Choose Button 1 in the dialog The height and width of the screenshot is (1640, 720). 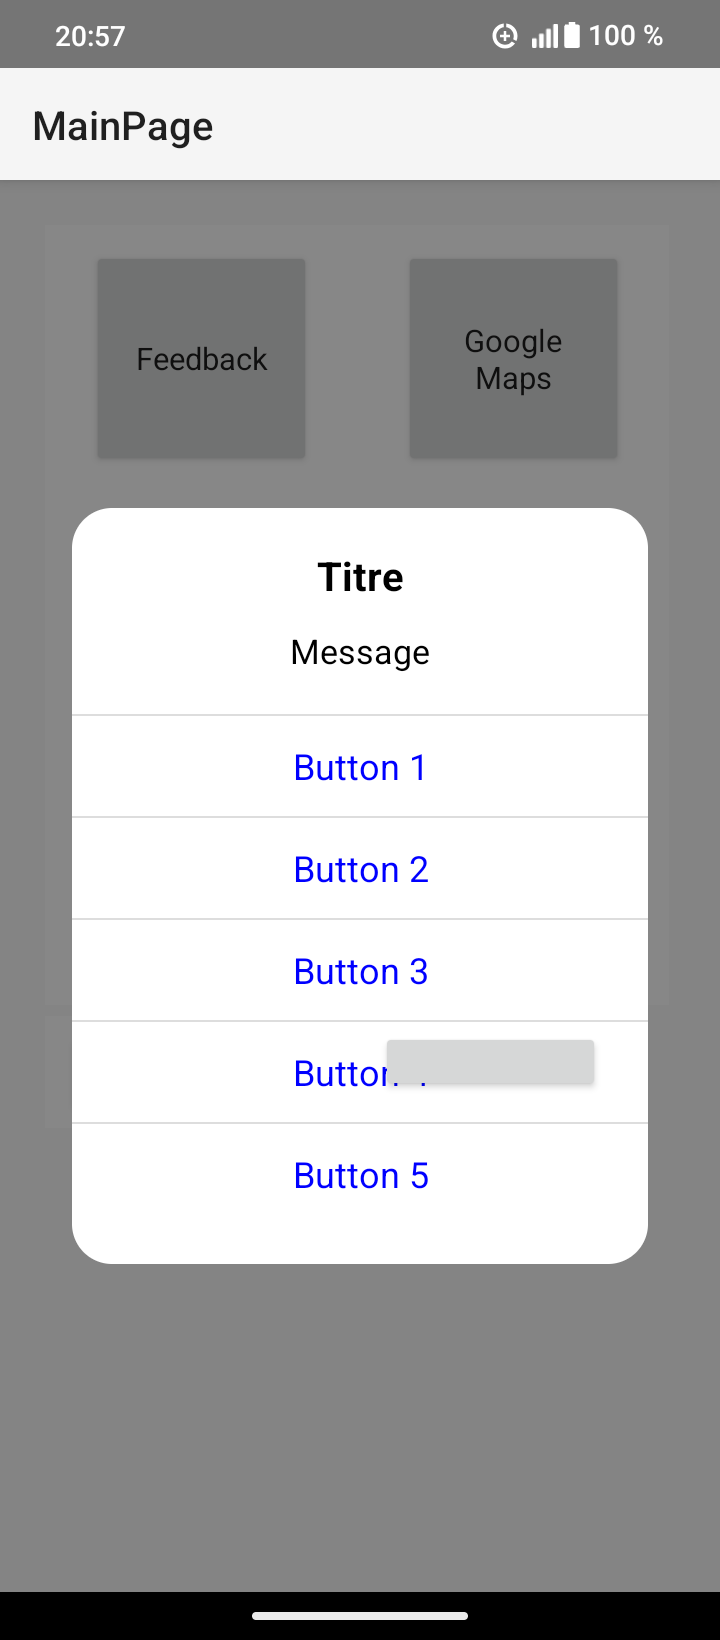click(360, 768)
